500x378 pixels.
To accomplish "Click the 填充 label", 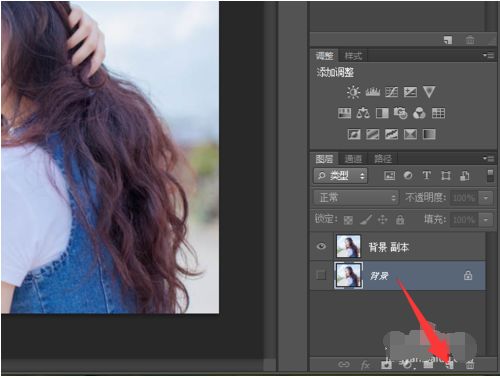I will tap(435, 220).
